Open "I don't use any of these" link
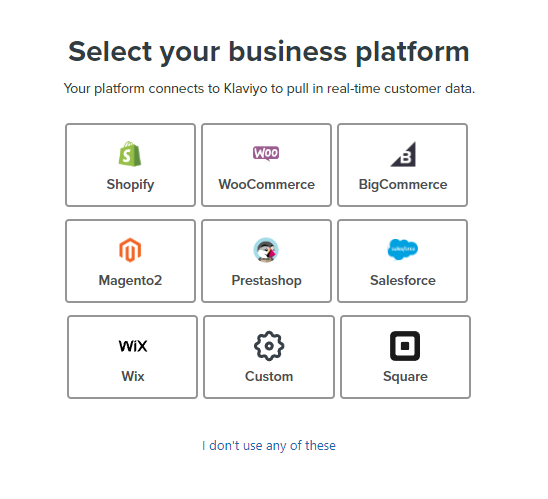Screen dimensions: 548x499 269,446
